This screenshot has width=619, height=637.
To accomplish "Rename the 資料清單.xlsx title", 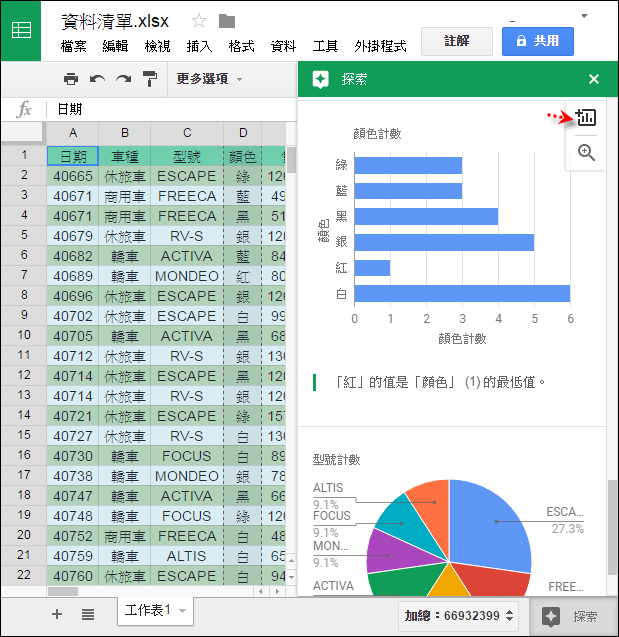I will click(x=115, y=21).
